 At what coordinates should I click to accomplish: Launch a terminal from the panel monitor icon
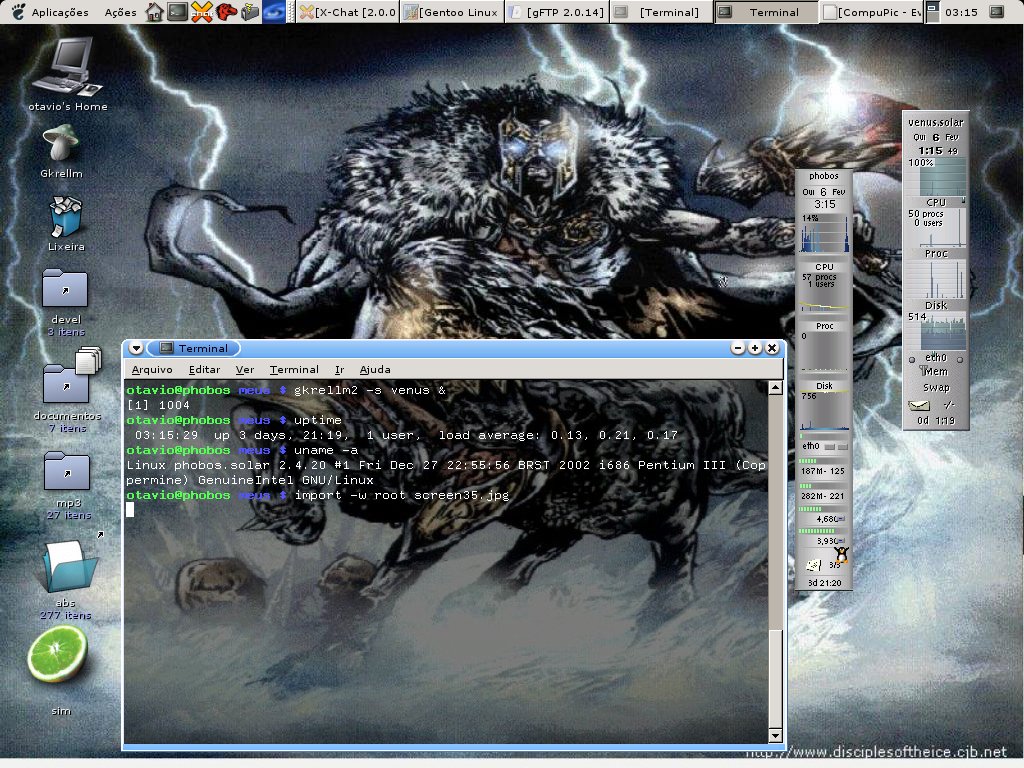point(178,12)
